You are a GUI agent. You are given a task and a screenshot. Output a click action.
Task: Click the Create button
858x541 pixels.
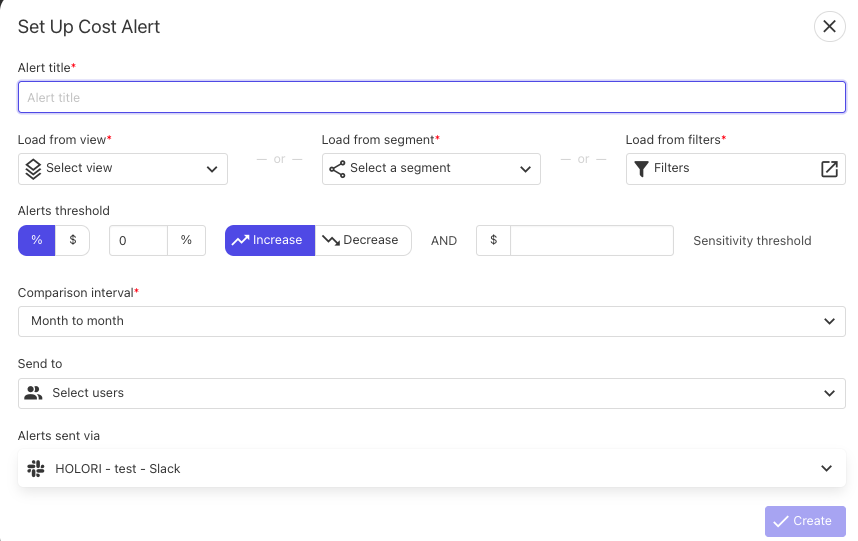pos(805,521)
